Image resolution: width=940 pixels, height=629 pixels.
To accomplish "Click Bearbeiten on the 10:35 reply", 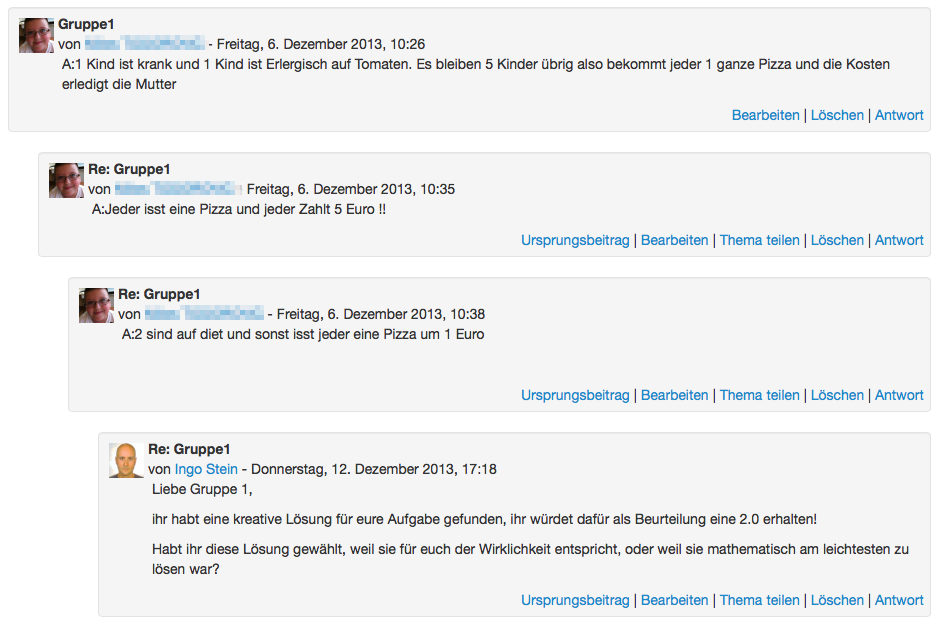I will click(x=674, y=240).
